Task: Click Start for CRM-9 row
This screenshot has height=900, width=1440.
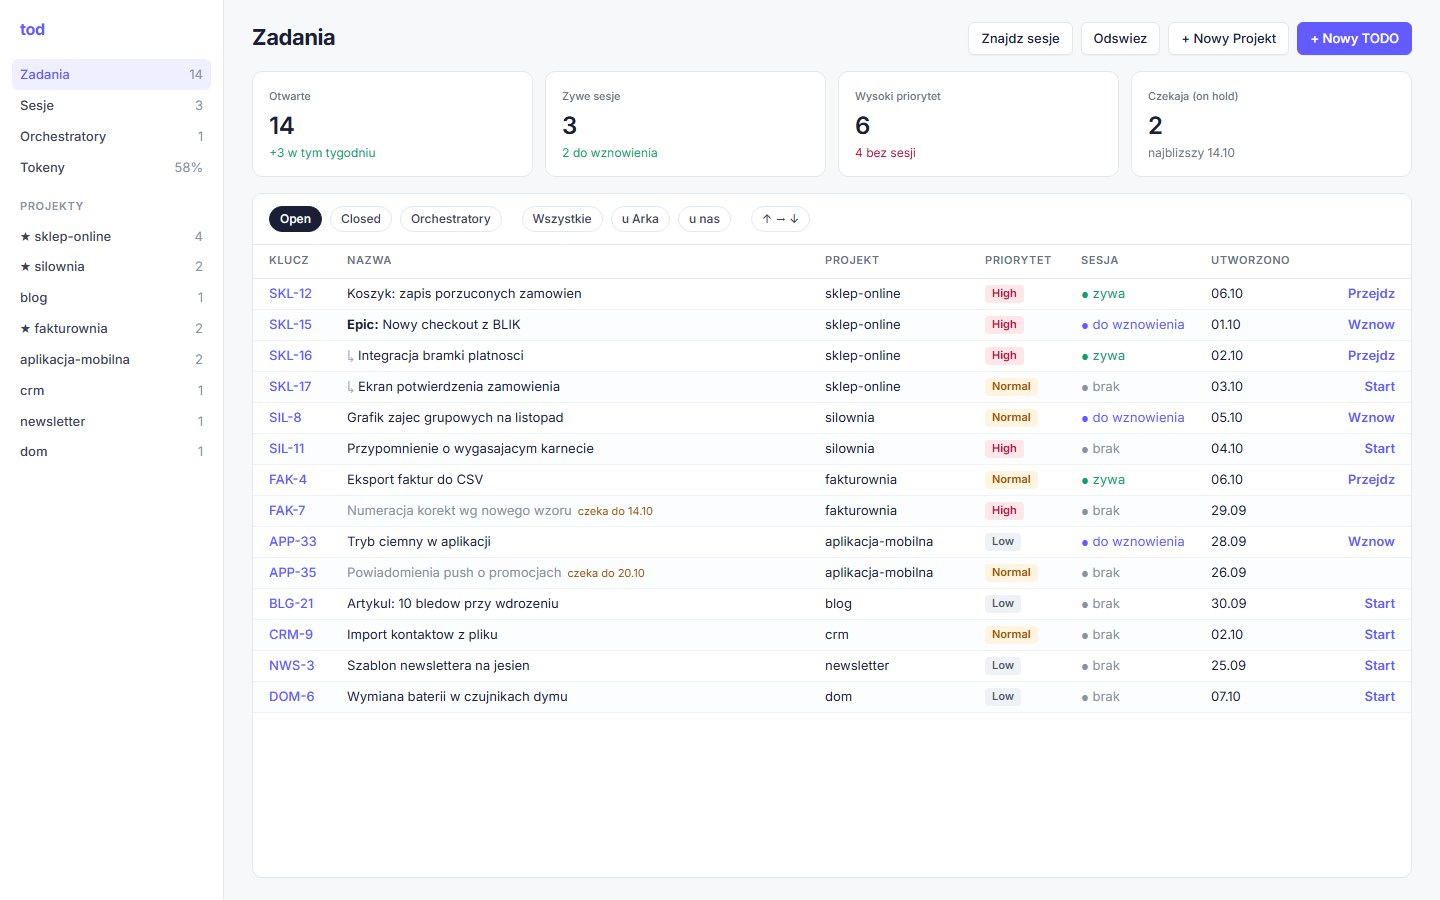Action: [x=1379, y=634]
